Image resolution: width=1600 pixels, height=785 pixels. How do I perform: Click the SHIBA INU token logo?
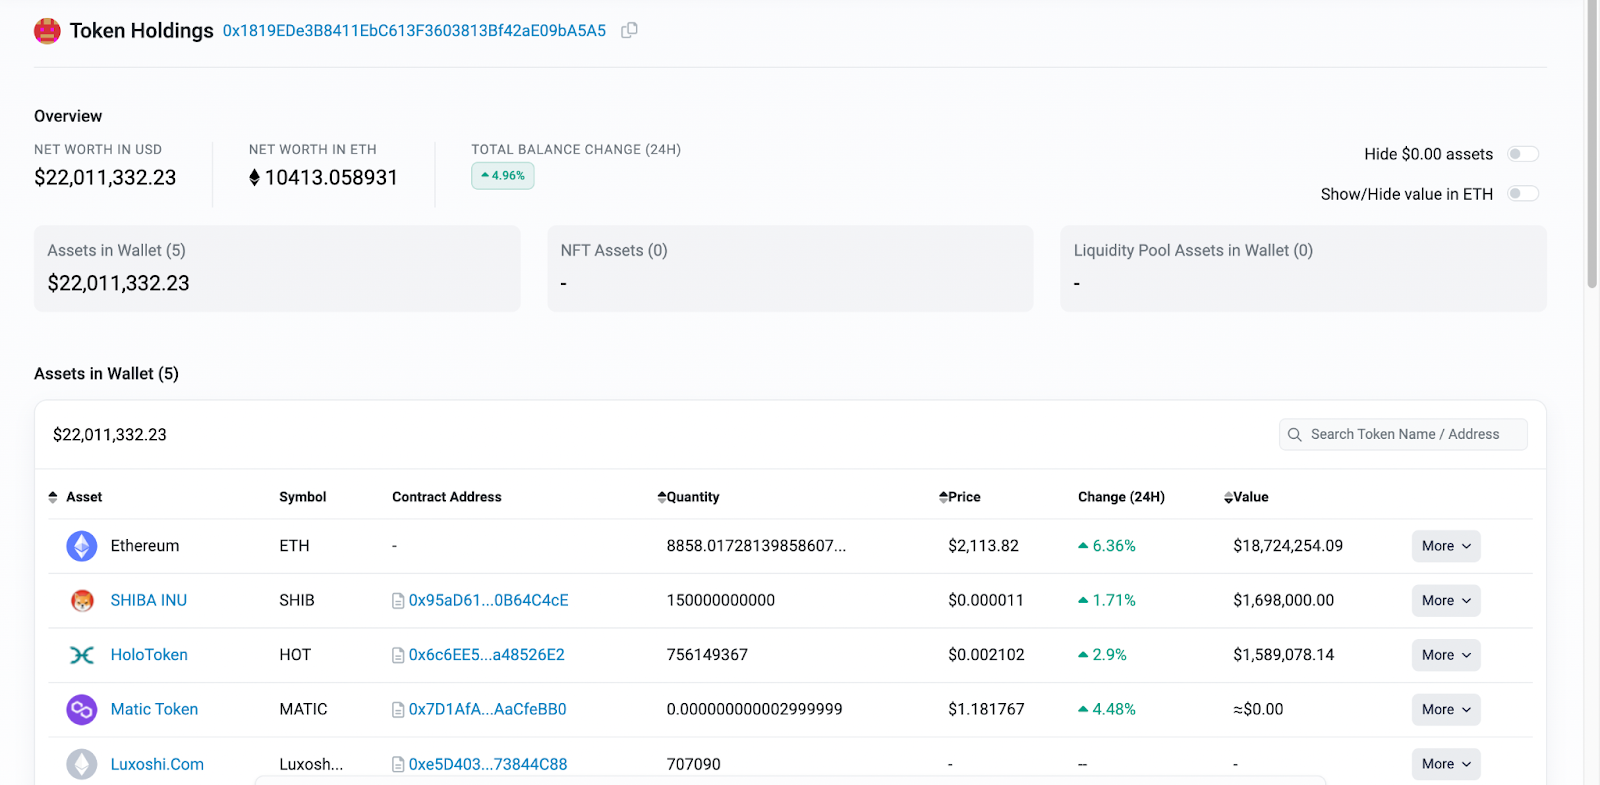point(82,600)
